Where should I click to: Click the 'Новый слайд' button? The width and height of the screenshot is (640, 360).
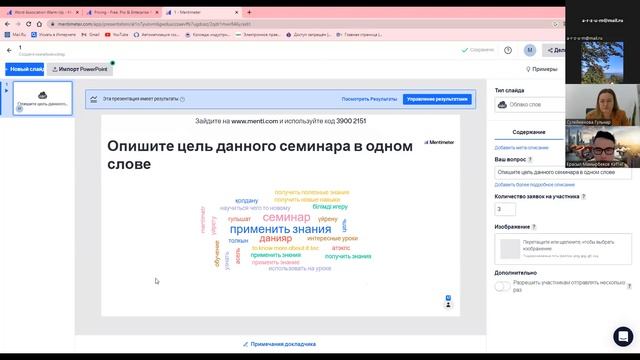[24, 69]
